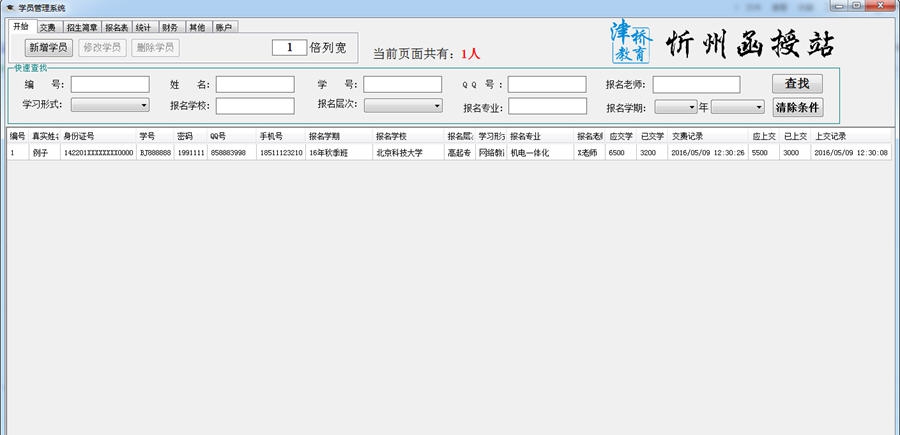
Task: Click the 应上交 column header
Action: tap(764, 136)
